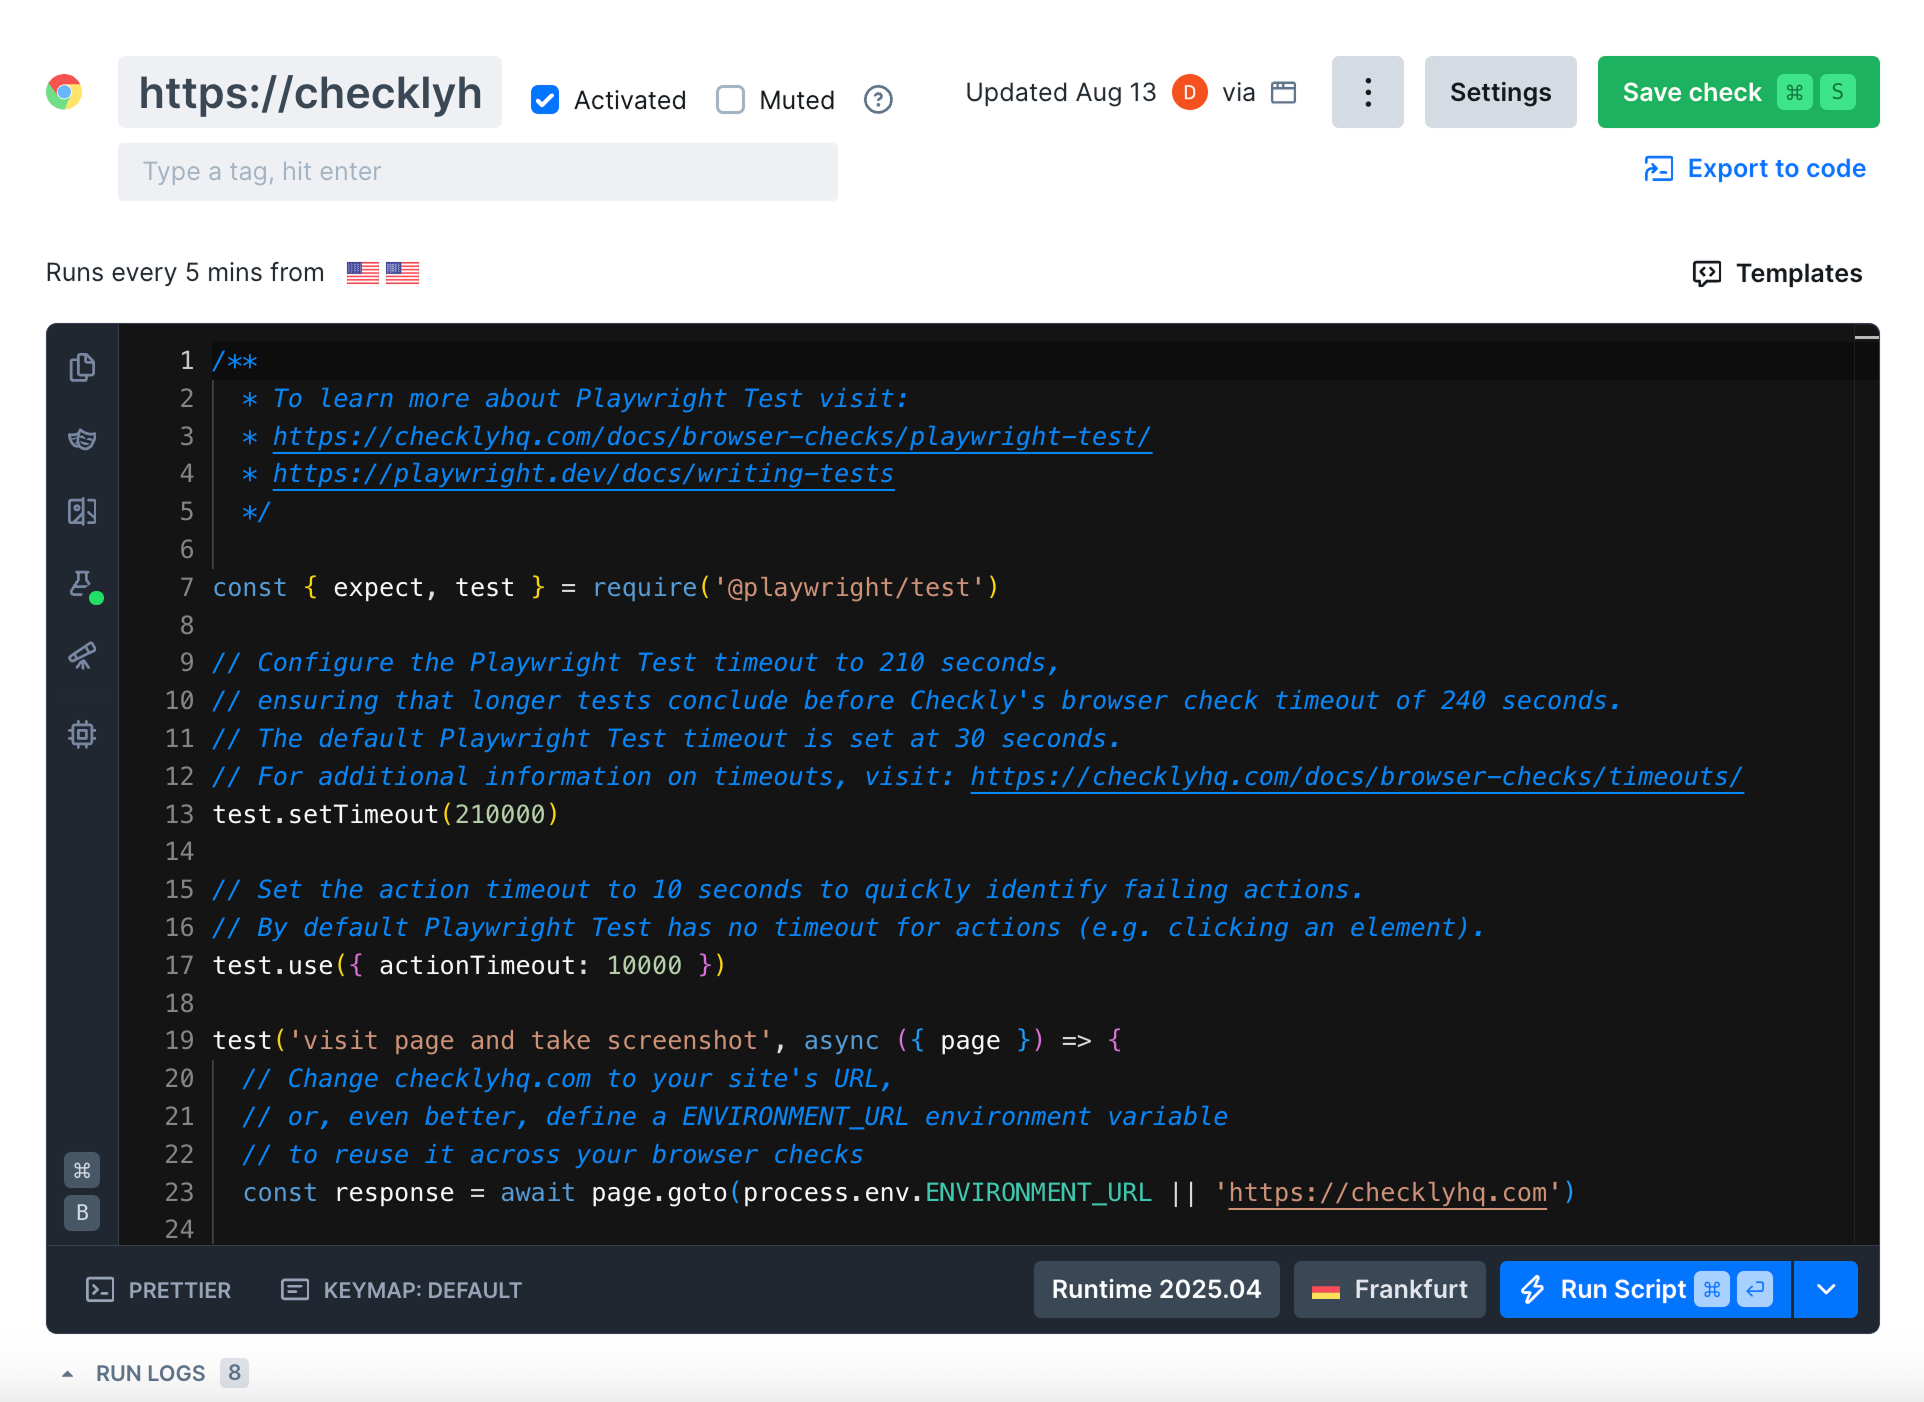Click the Frankfurt location selector
The image size is (1924, 1402).
[x=1389, y=1289]
